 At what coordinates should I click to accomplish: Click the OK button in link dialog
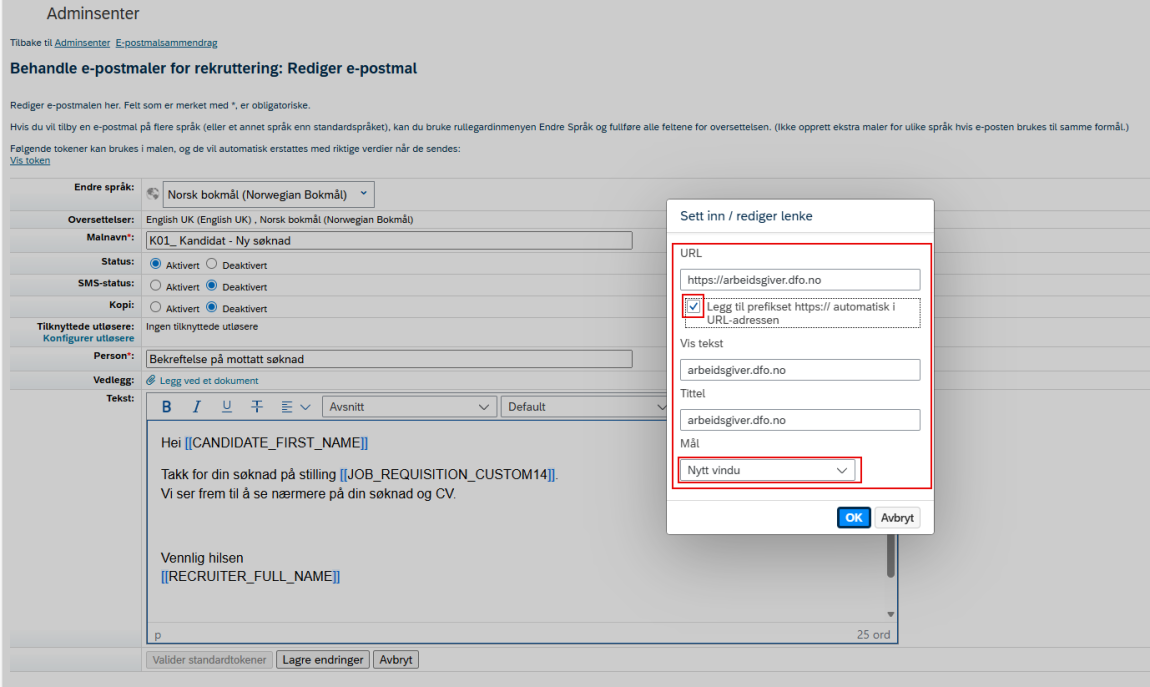pos(854,518)
